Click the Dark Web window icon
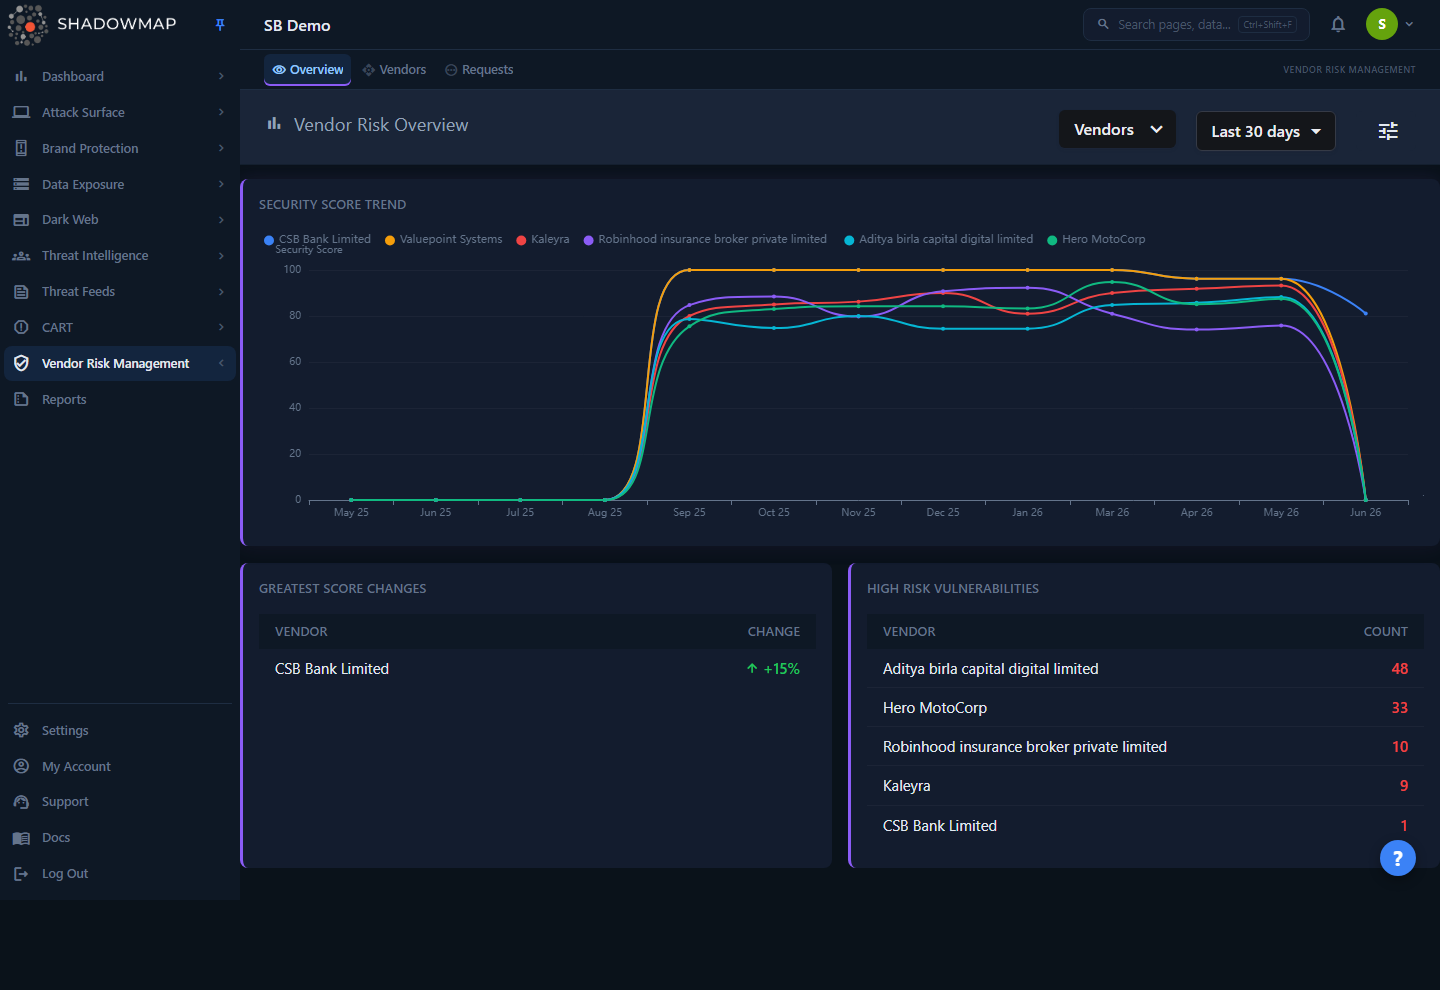 pos(21,220)
